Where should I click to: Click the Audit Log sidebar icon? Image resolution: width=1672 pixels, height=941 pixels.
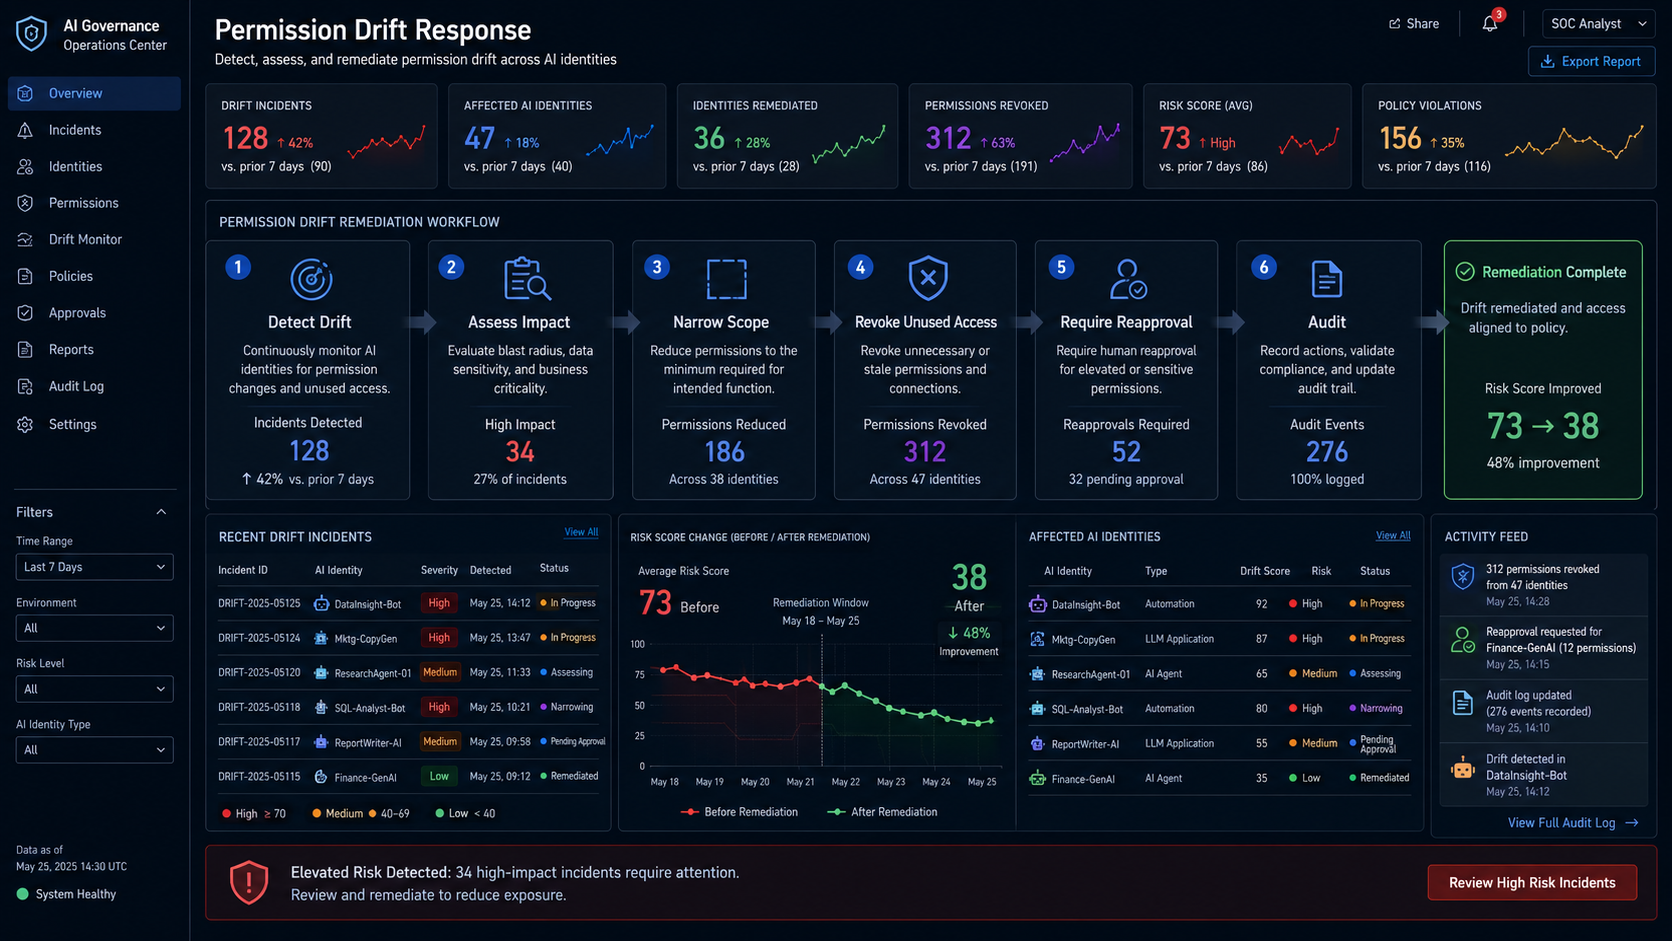point(26,386)
